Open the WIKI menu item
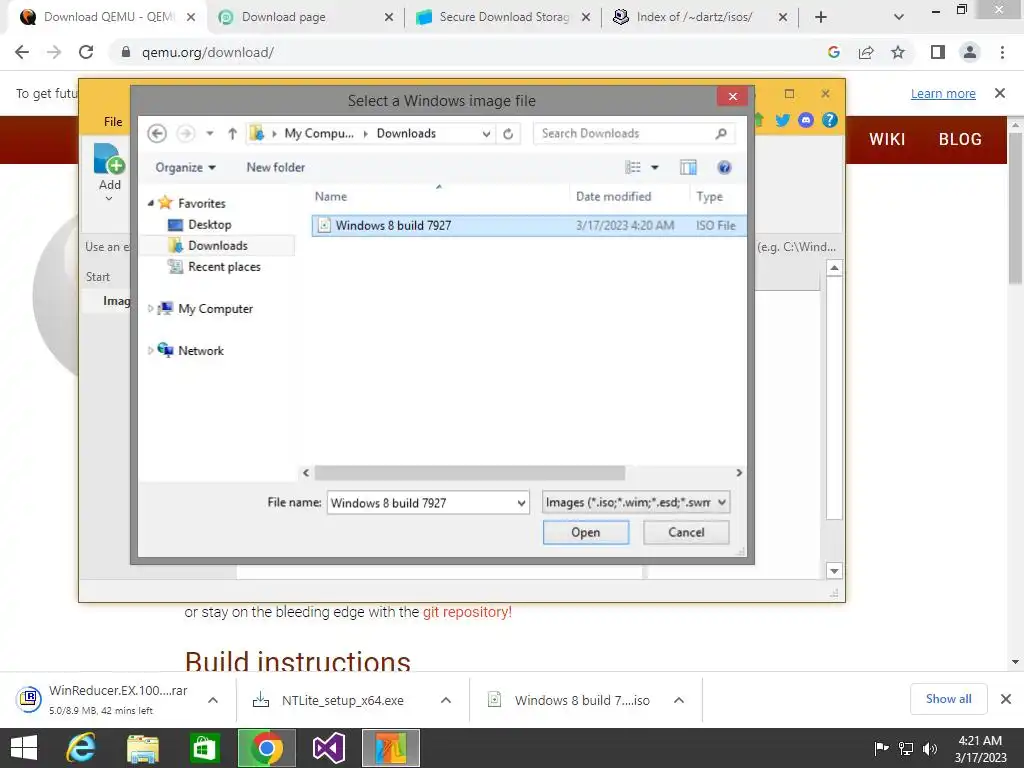The image size is (1024, 768). pos(887,139)
